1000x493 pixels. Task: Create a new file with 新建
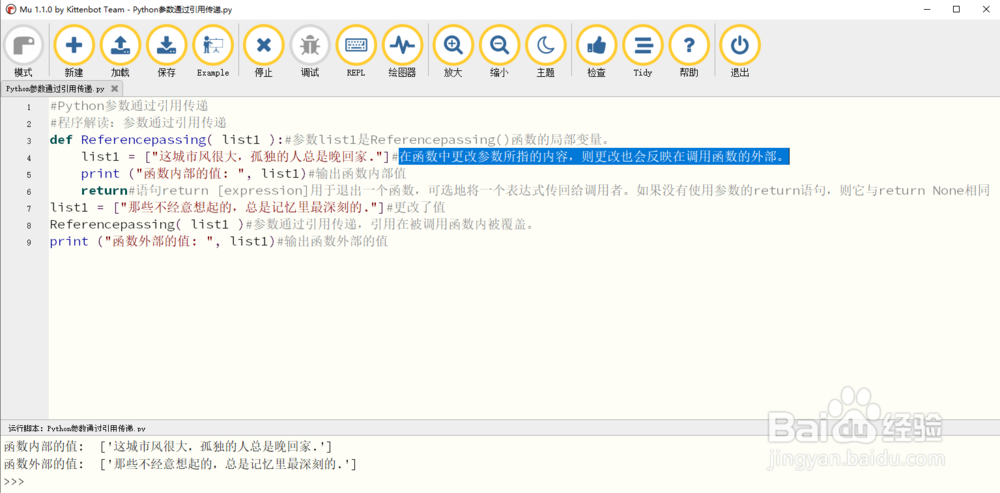(x=74, y=52)
